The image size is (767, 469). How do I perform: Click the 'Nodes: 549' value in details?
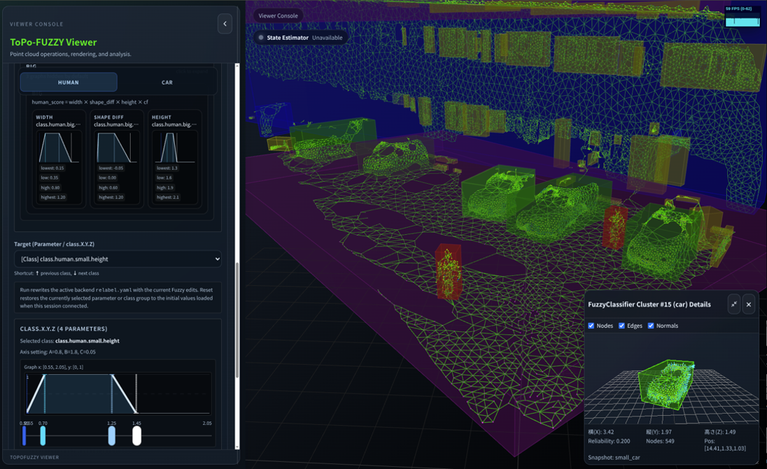(660, 441)
